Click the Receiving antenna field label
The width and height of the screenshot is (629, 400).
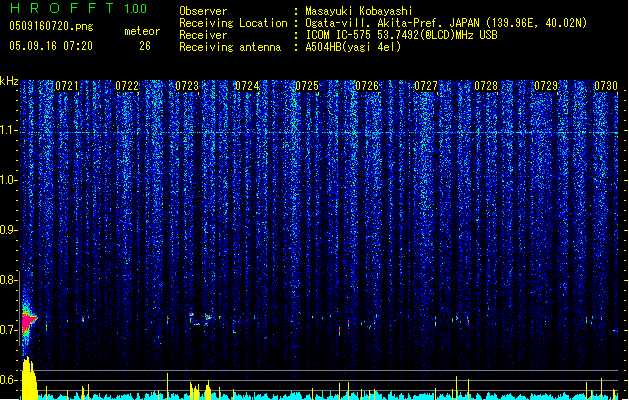pos(230,47)
